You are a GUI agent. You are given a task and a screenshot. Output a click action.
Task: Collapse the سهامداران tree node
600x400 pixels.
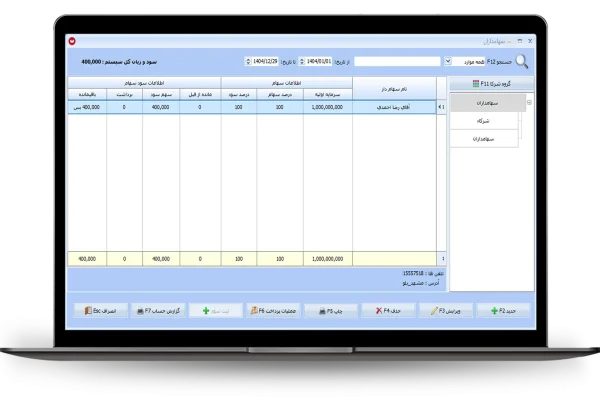(x=530, y=101)
